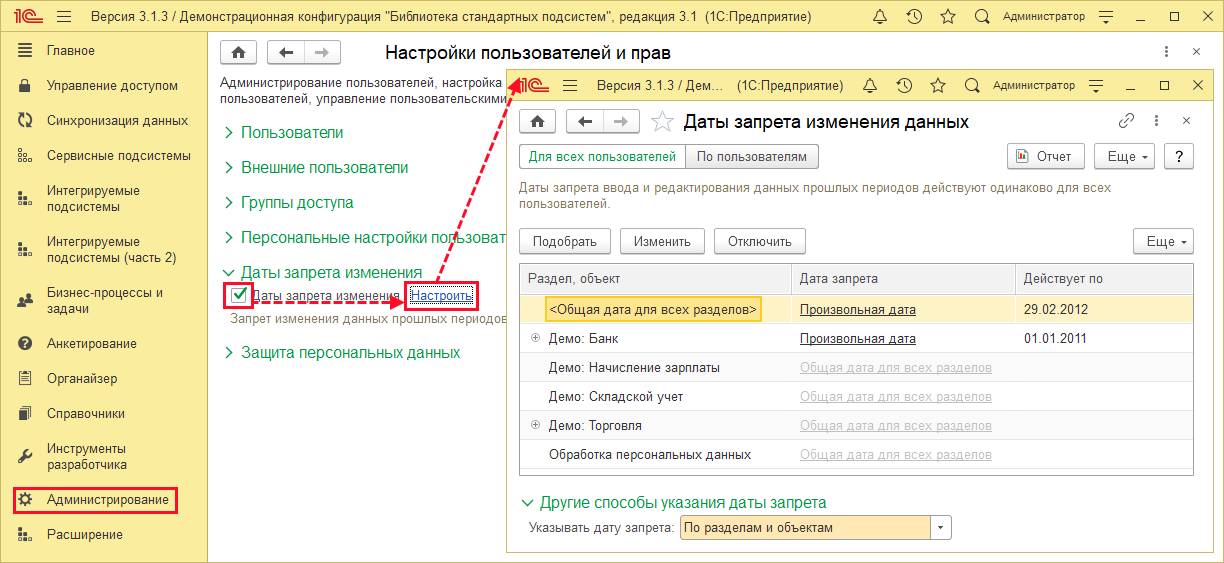The image size is (1224, 563).
Task: Select Для всех пользователей mode
Action: coord(602,157)
